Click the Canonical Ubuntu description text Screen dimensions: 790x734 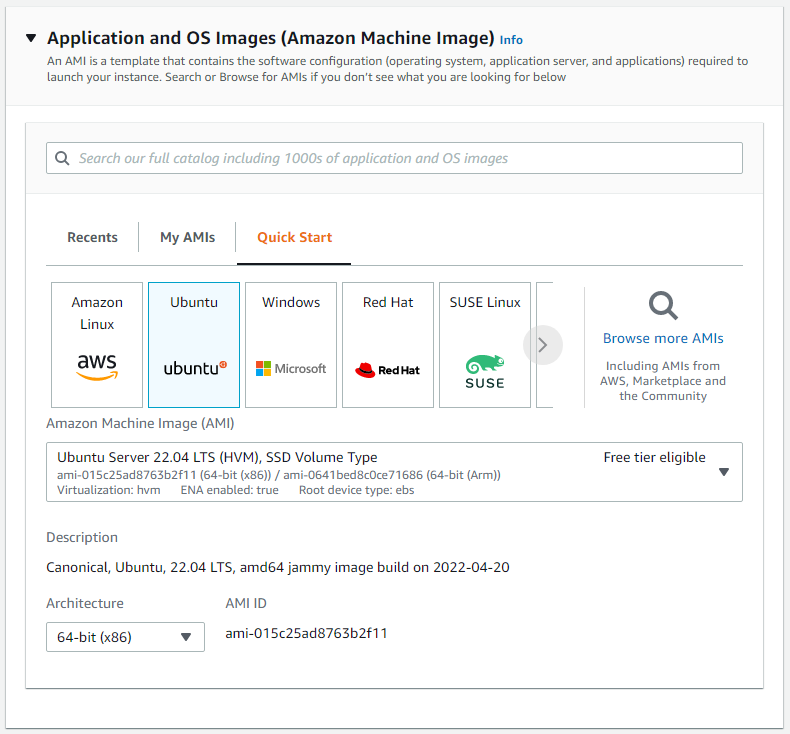280,567
